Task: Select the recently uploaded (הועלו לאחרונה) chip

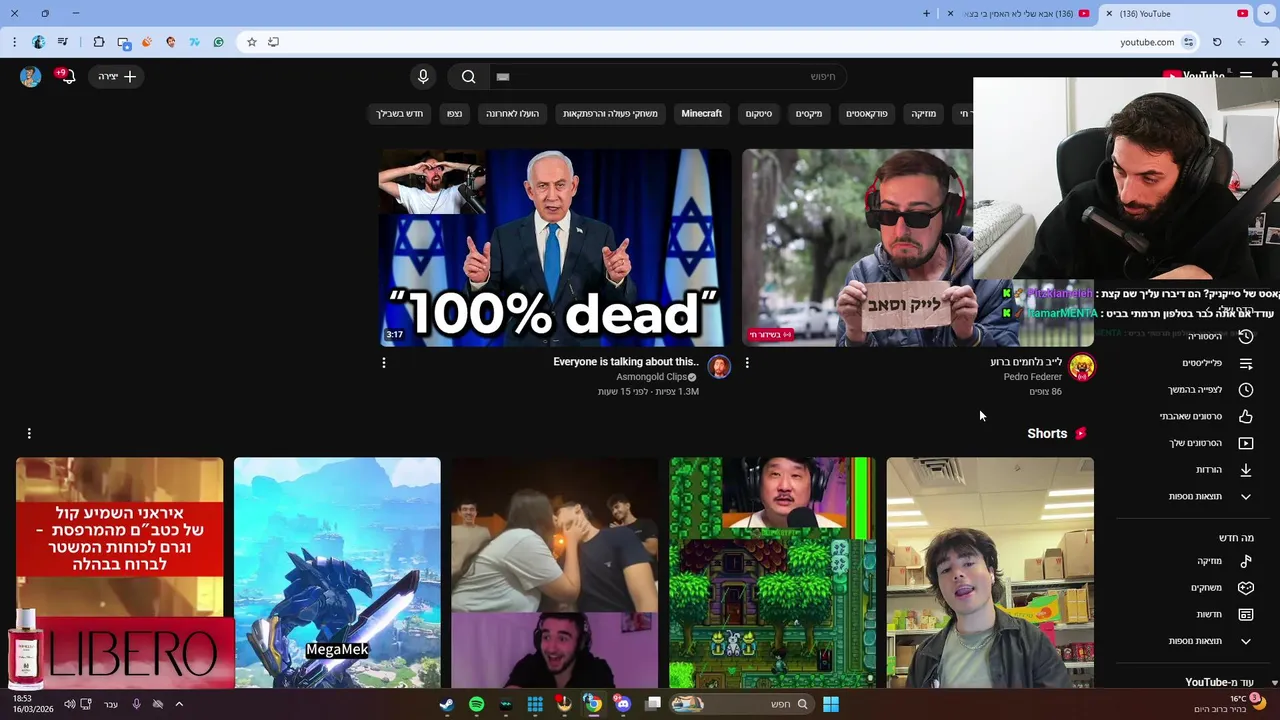Action: [x=512, y=114]
